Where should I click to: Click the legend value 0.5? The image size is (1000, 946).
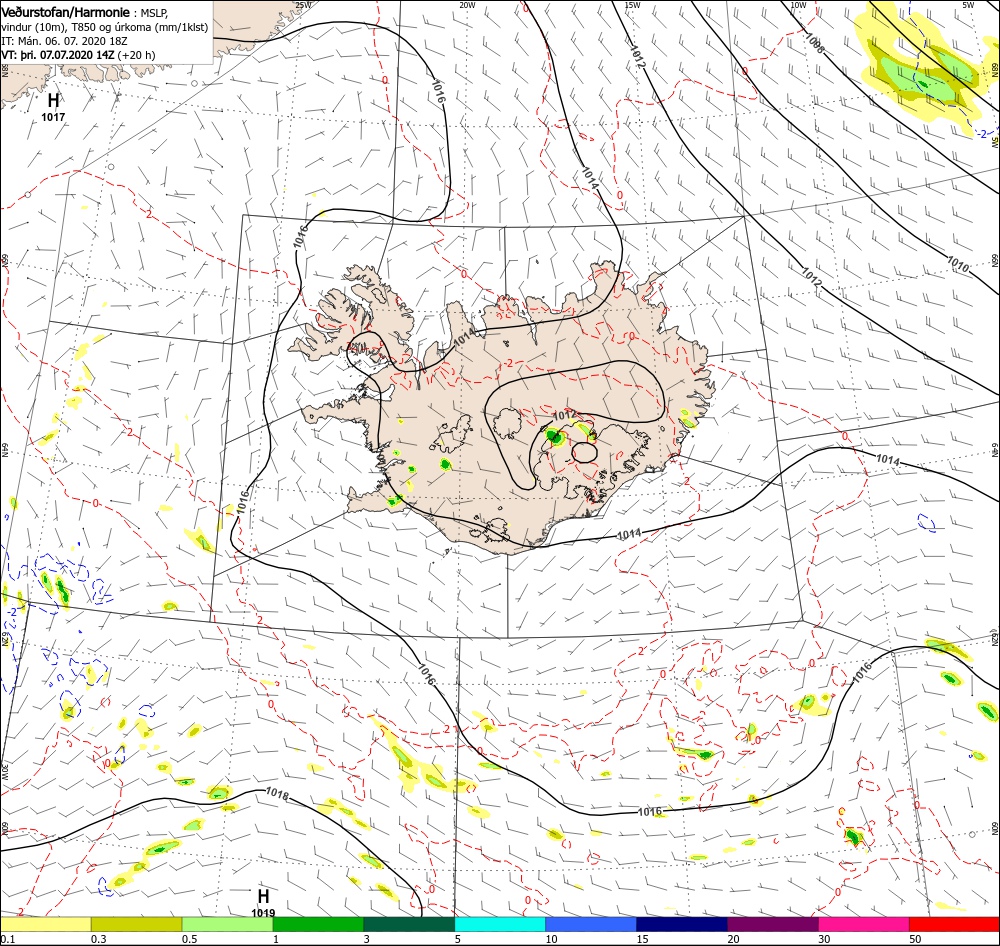point(189,939)
